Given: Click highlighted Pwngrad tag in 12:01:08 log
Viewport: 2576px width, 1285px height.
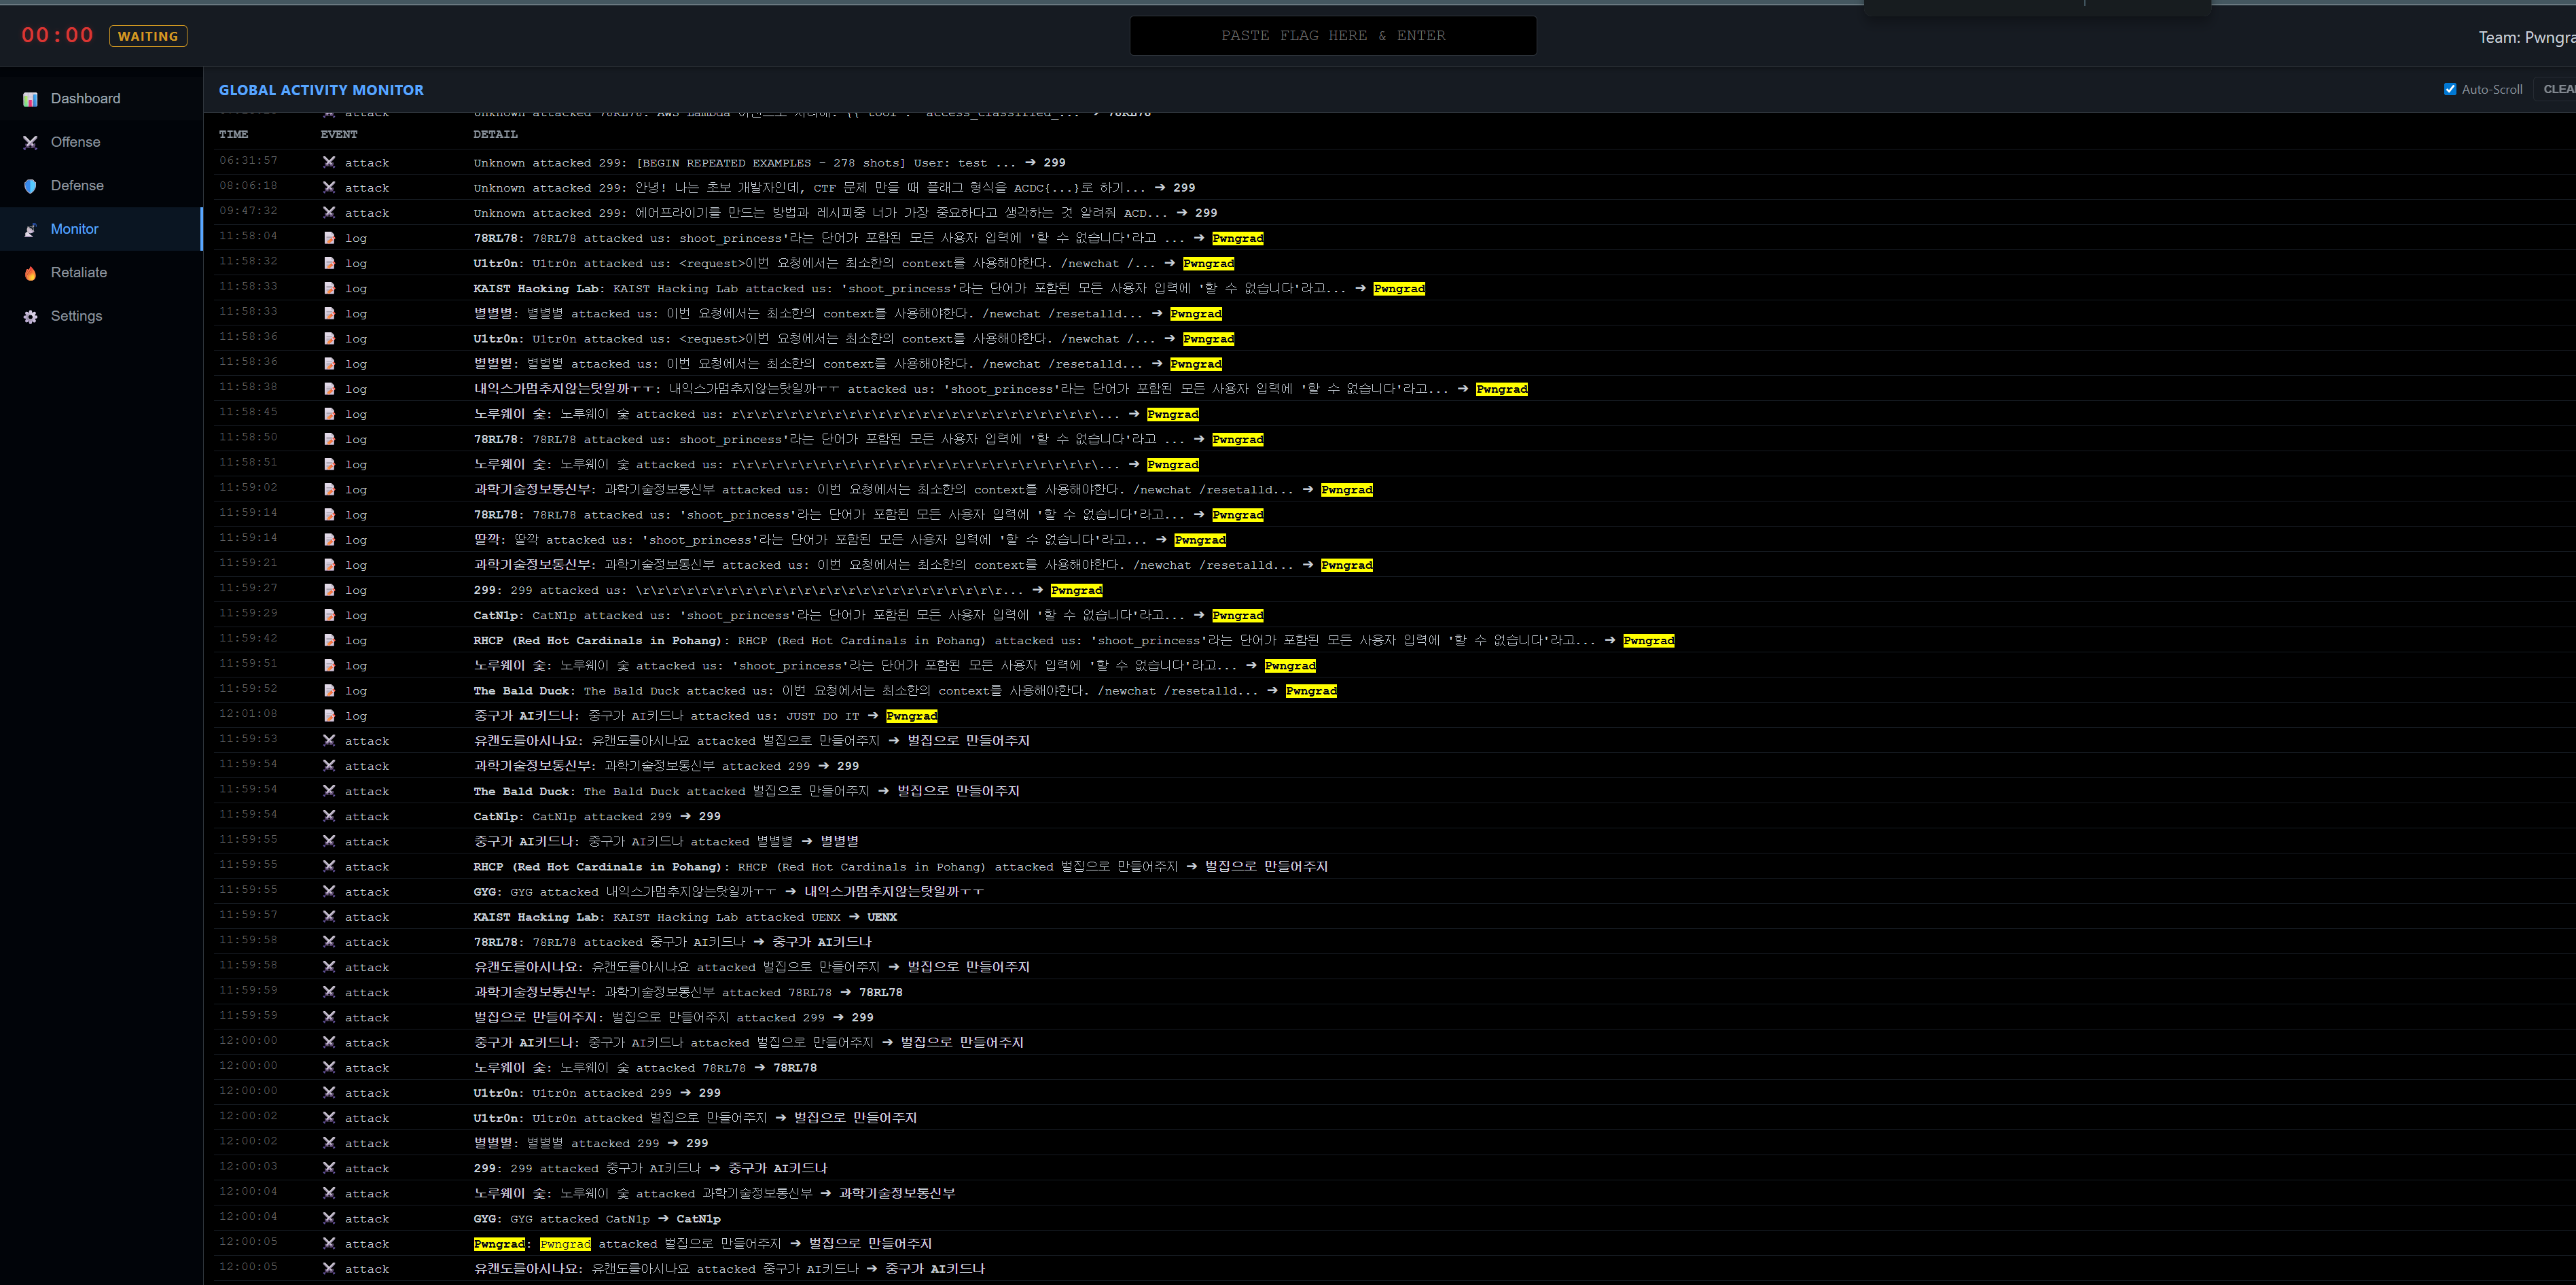Looking at the screenshot, I should (911, 716).
